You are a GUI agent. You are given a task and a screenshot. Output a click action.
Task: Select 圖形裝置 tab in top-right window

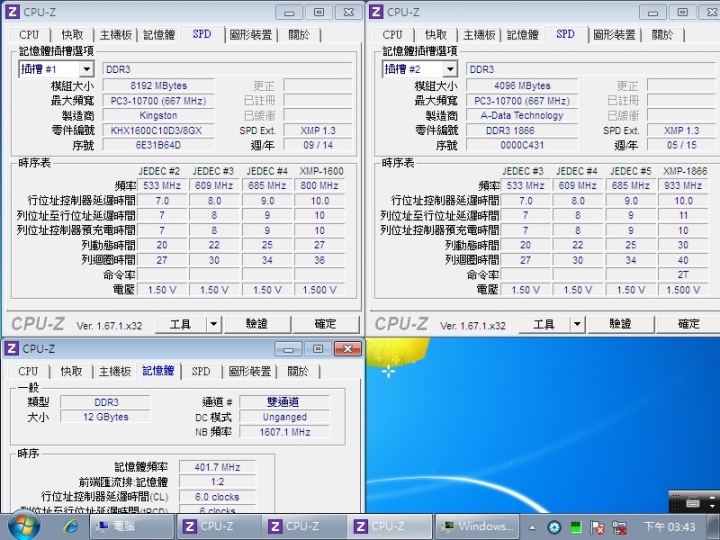614,35
